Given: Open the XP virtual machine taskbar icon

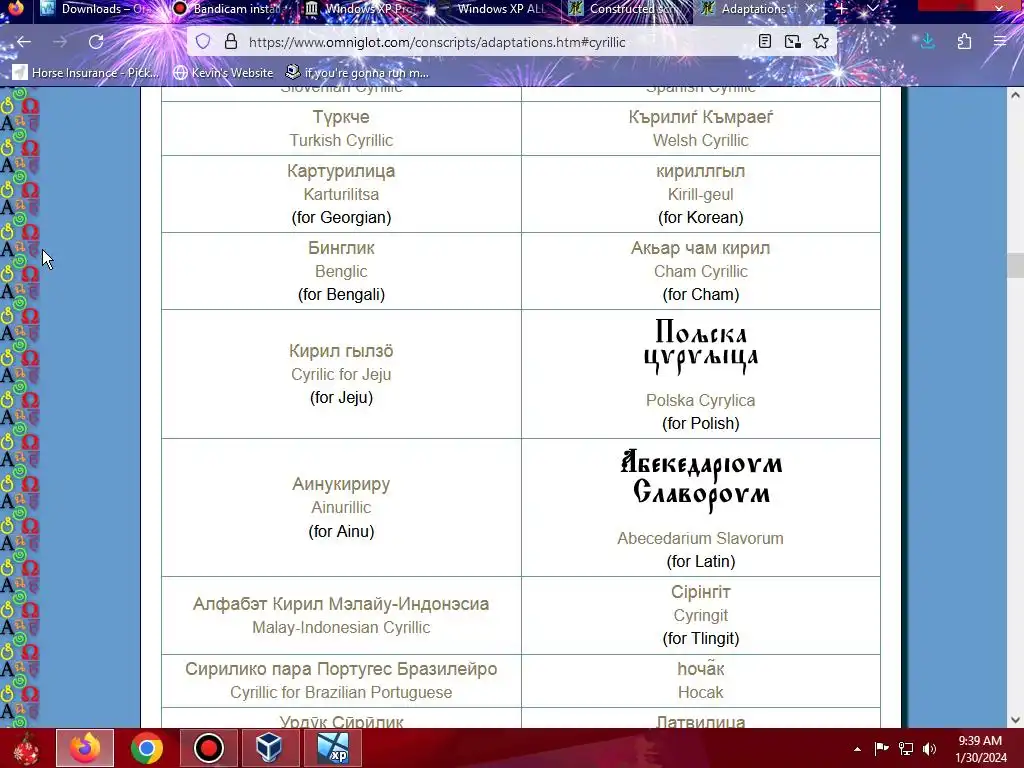Looking at the screenshot, I should coord(332,748).
